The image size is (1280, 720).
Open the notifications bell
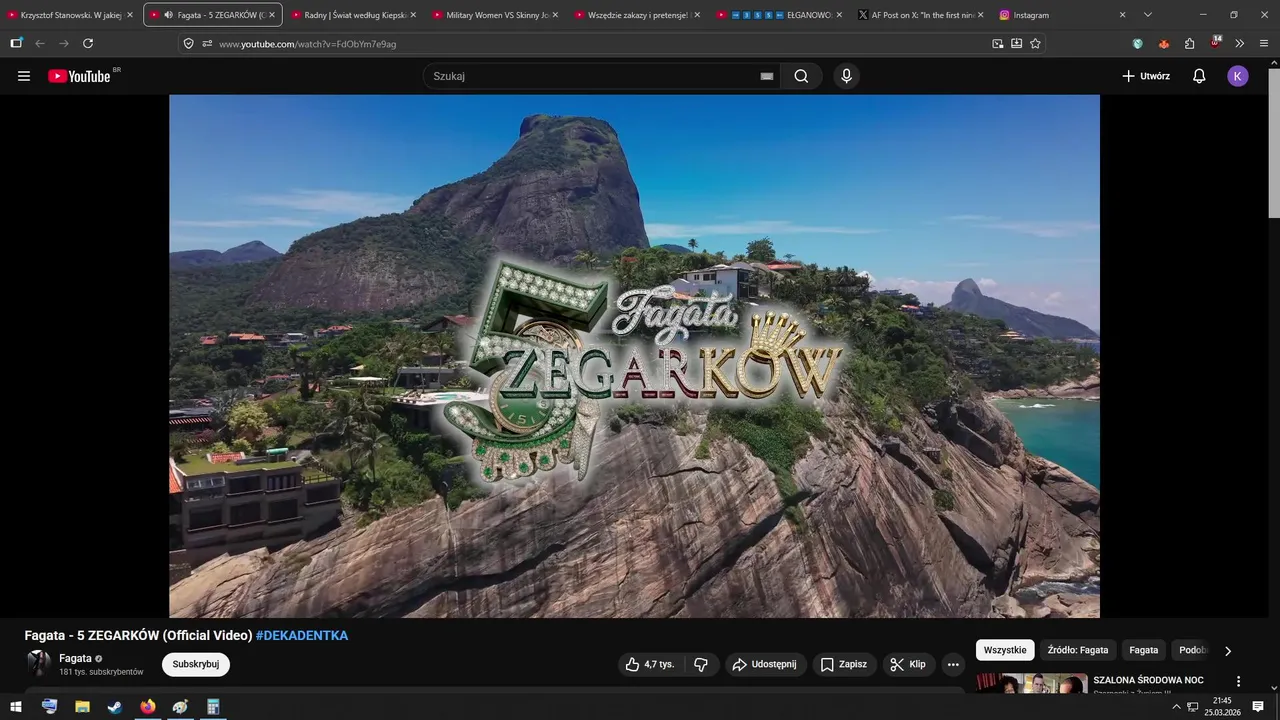coord(1199,76)
